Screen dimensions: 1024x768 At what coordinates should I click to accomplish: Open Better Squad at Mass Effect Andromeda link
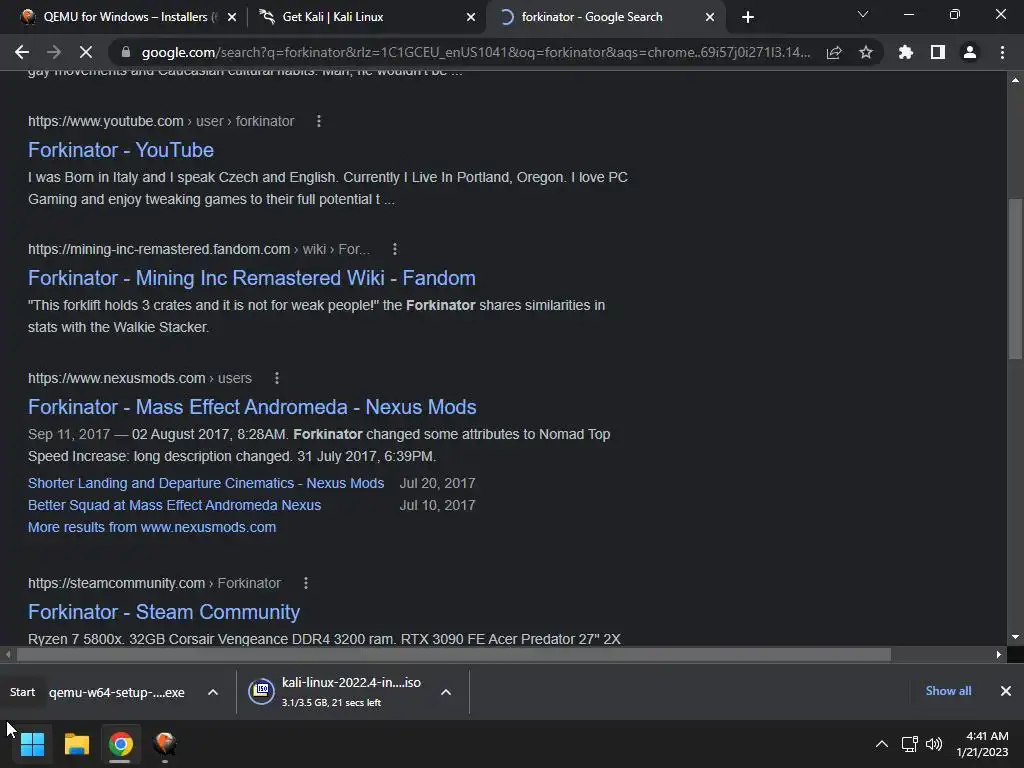[174, 505]
